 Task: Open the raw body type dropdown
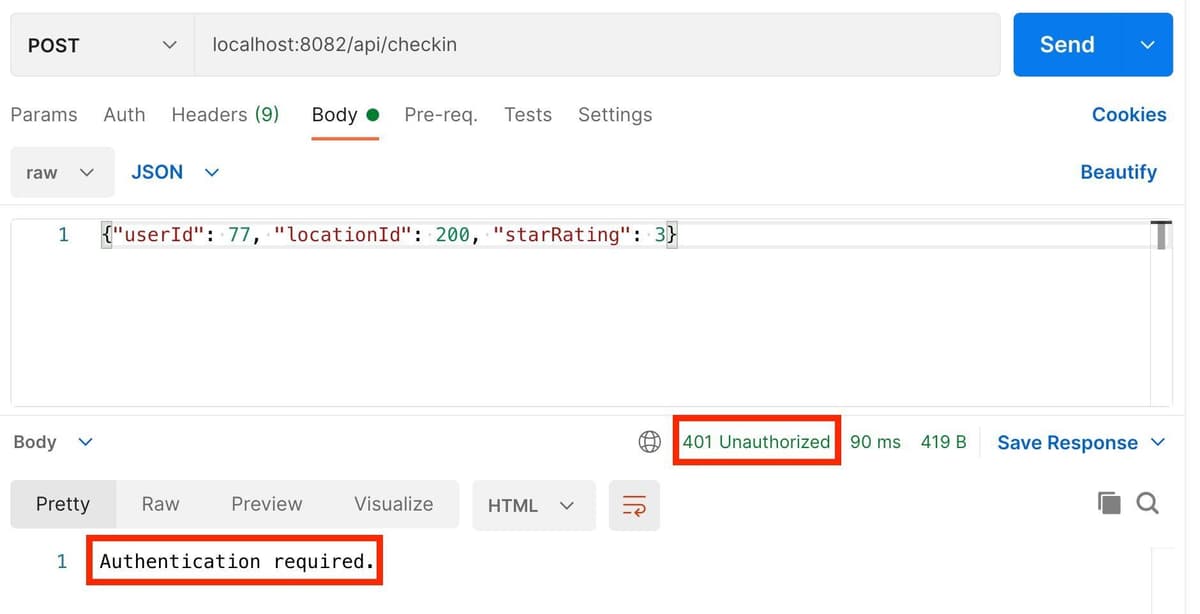(61, 172)
